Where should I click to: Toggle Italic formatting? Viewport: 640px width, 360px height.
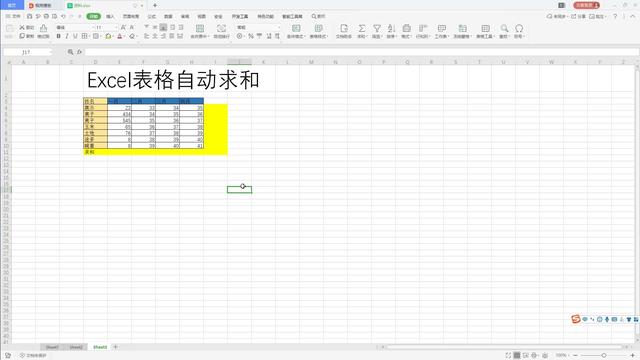point(67,36)
